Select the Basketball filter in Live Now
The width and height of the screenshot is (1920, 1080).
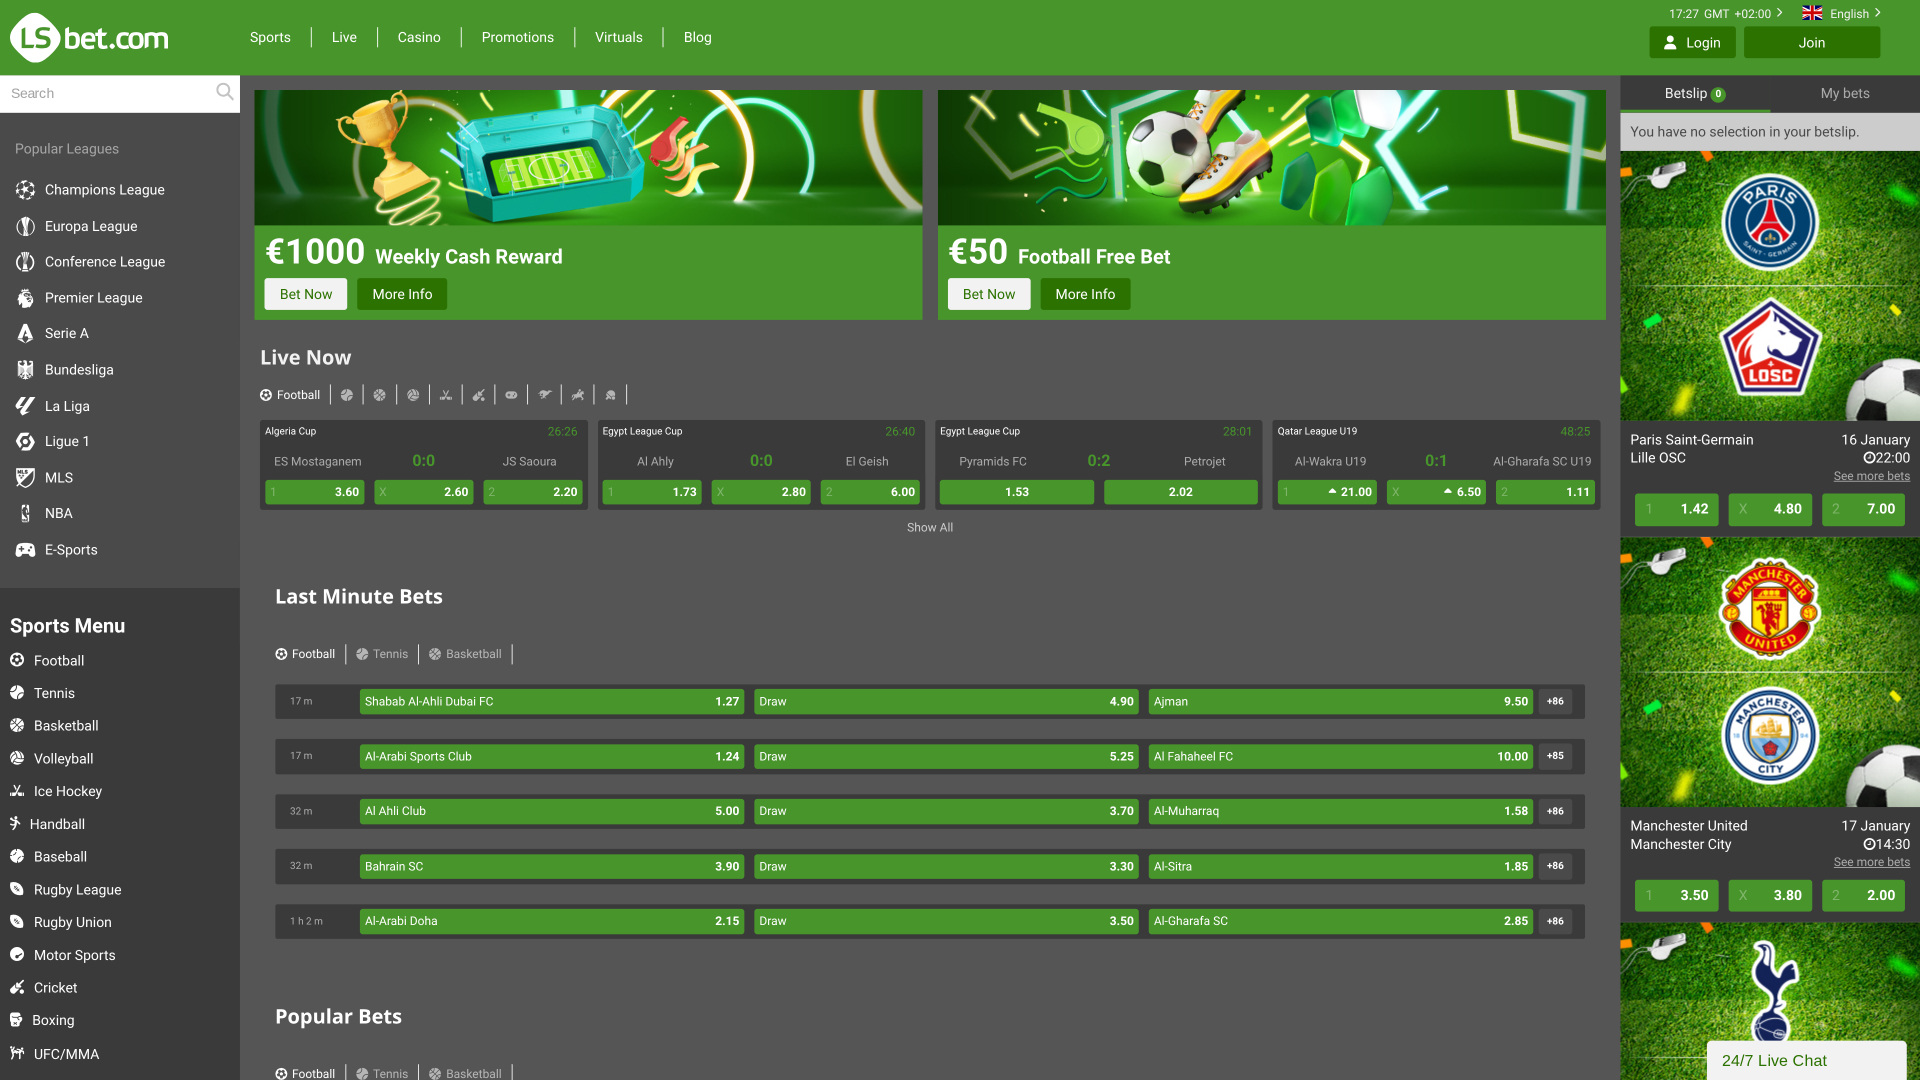click(380, 394)
